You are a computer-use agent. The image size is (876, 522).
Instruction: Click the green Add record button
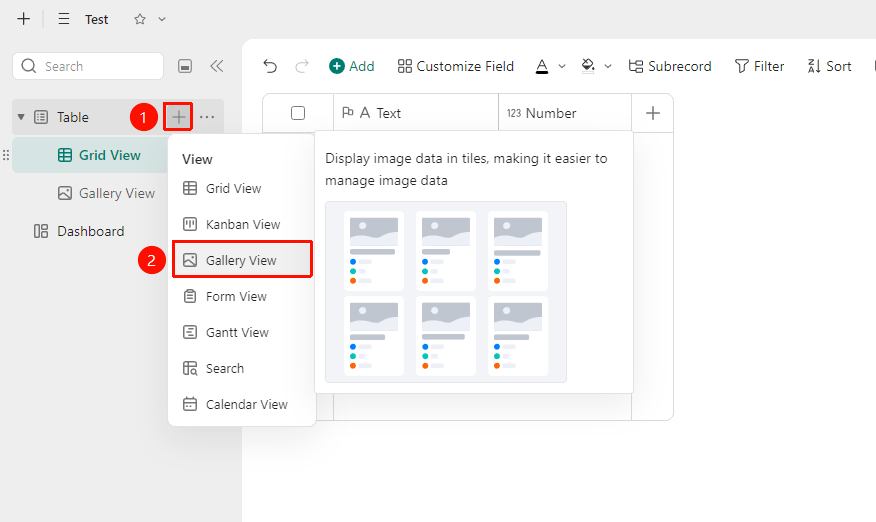pyautogui.click(x=351, y=66)
